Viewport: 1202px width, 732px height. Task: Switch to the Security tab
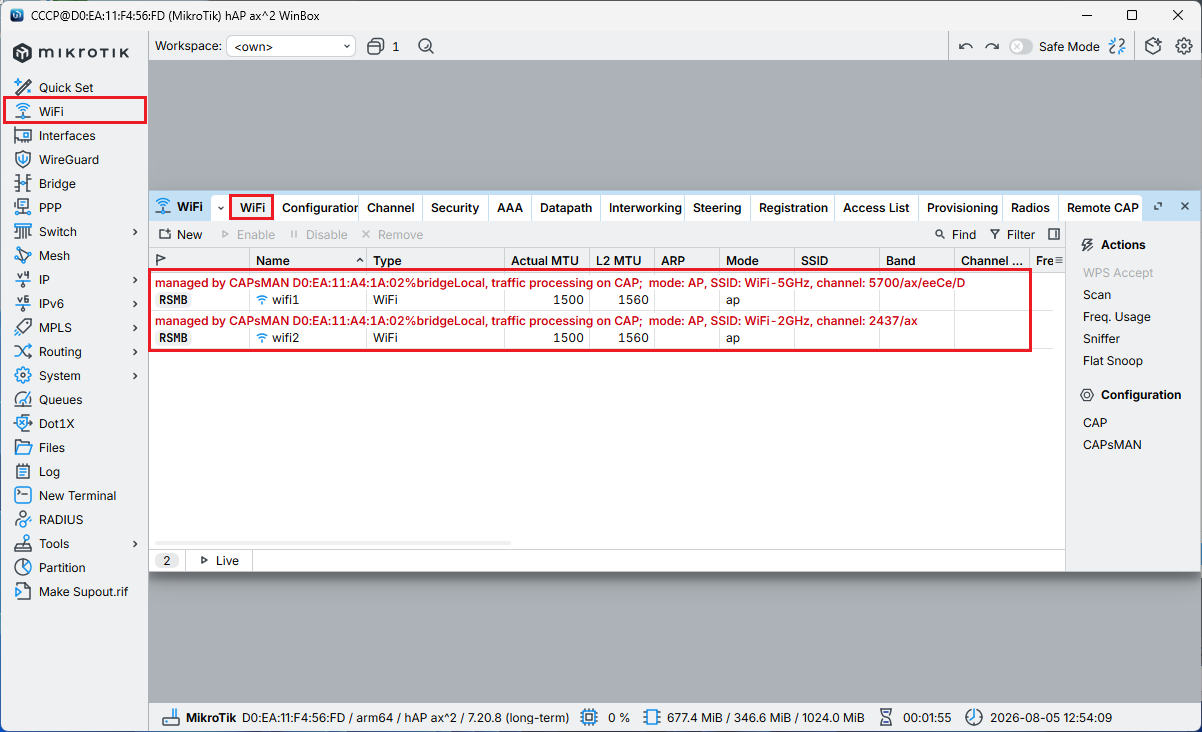455,207
